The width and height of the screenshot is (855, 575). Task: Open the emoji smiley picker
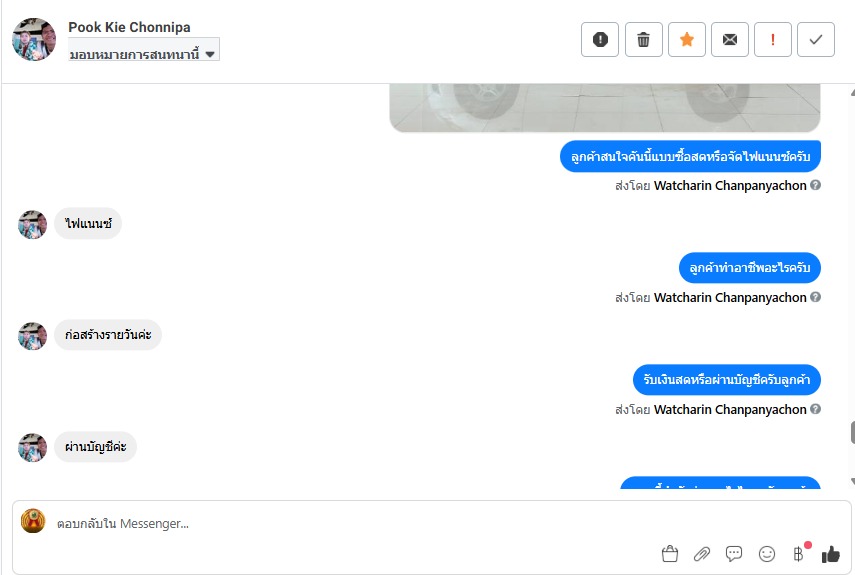coord(767,554)
